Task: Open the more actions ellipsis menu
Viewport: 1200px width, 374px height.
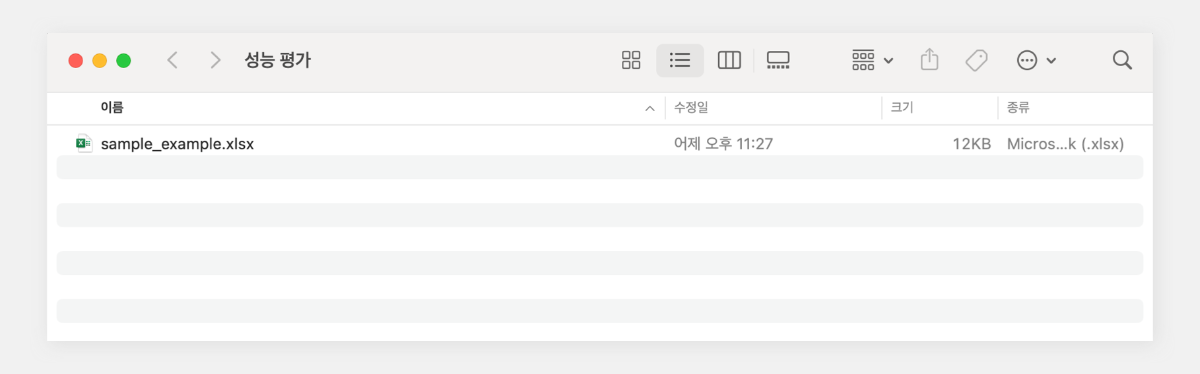Action: (x=1036, y=60)
